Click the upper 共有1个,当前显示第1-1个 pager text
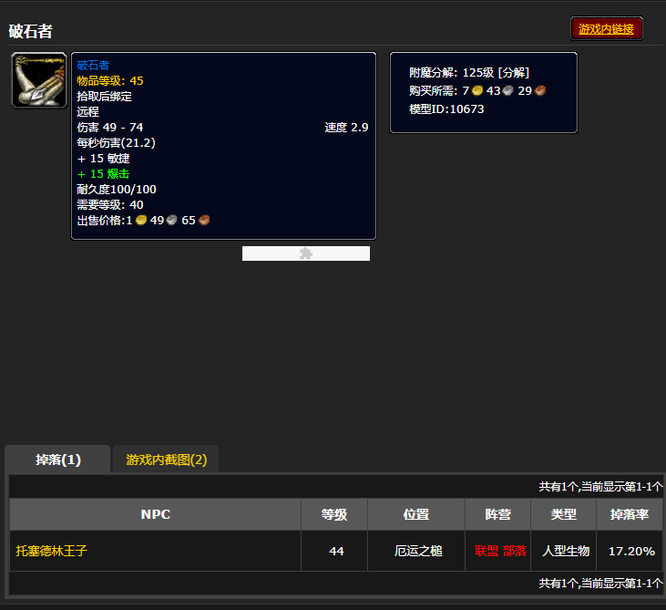The image size is (666, 610). 601,487
